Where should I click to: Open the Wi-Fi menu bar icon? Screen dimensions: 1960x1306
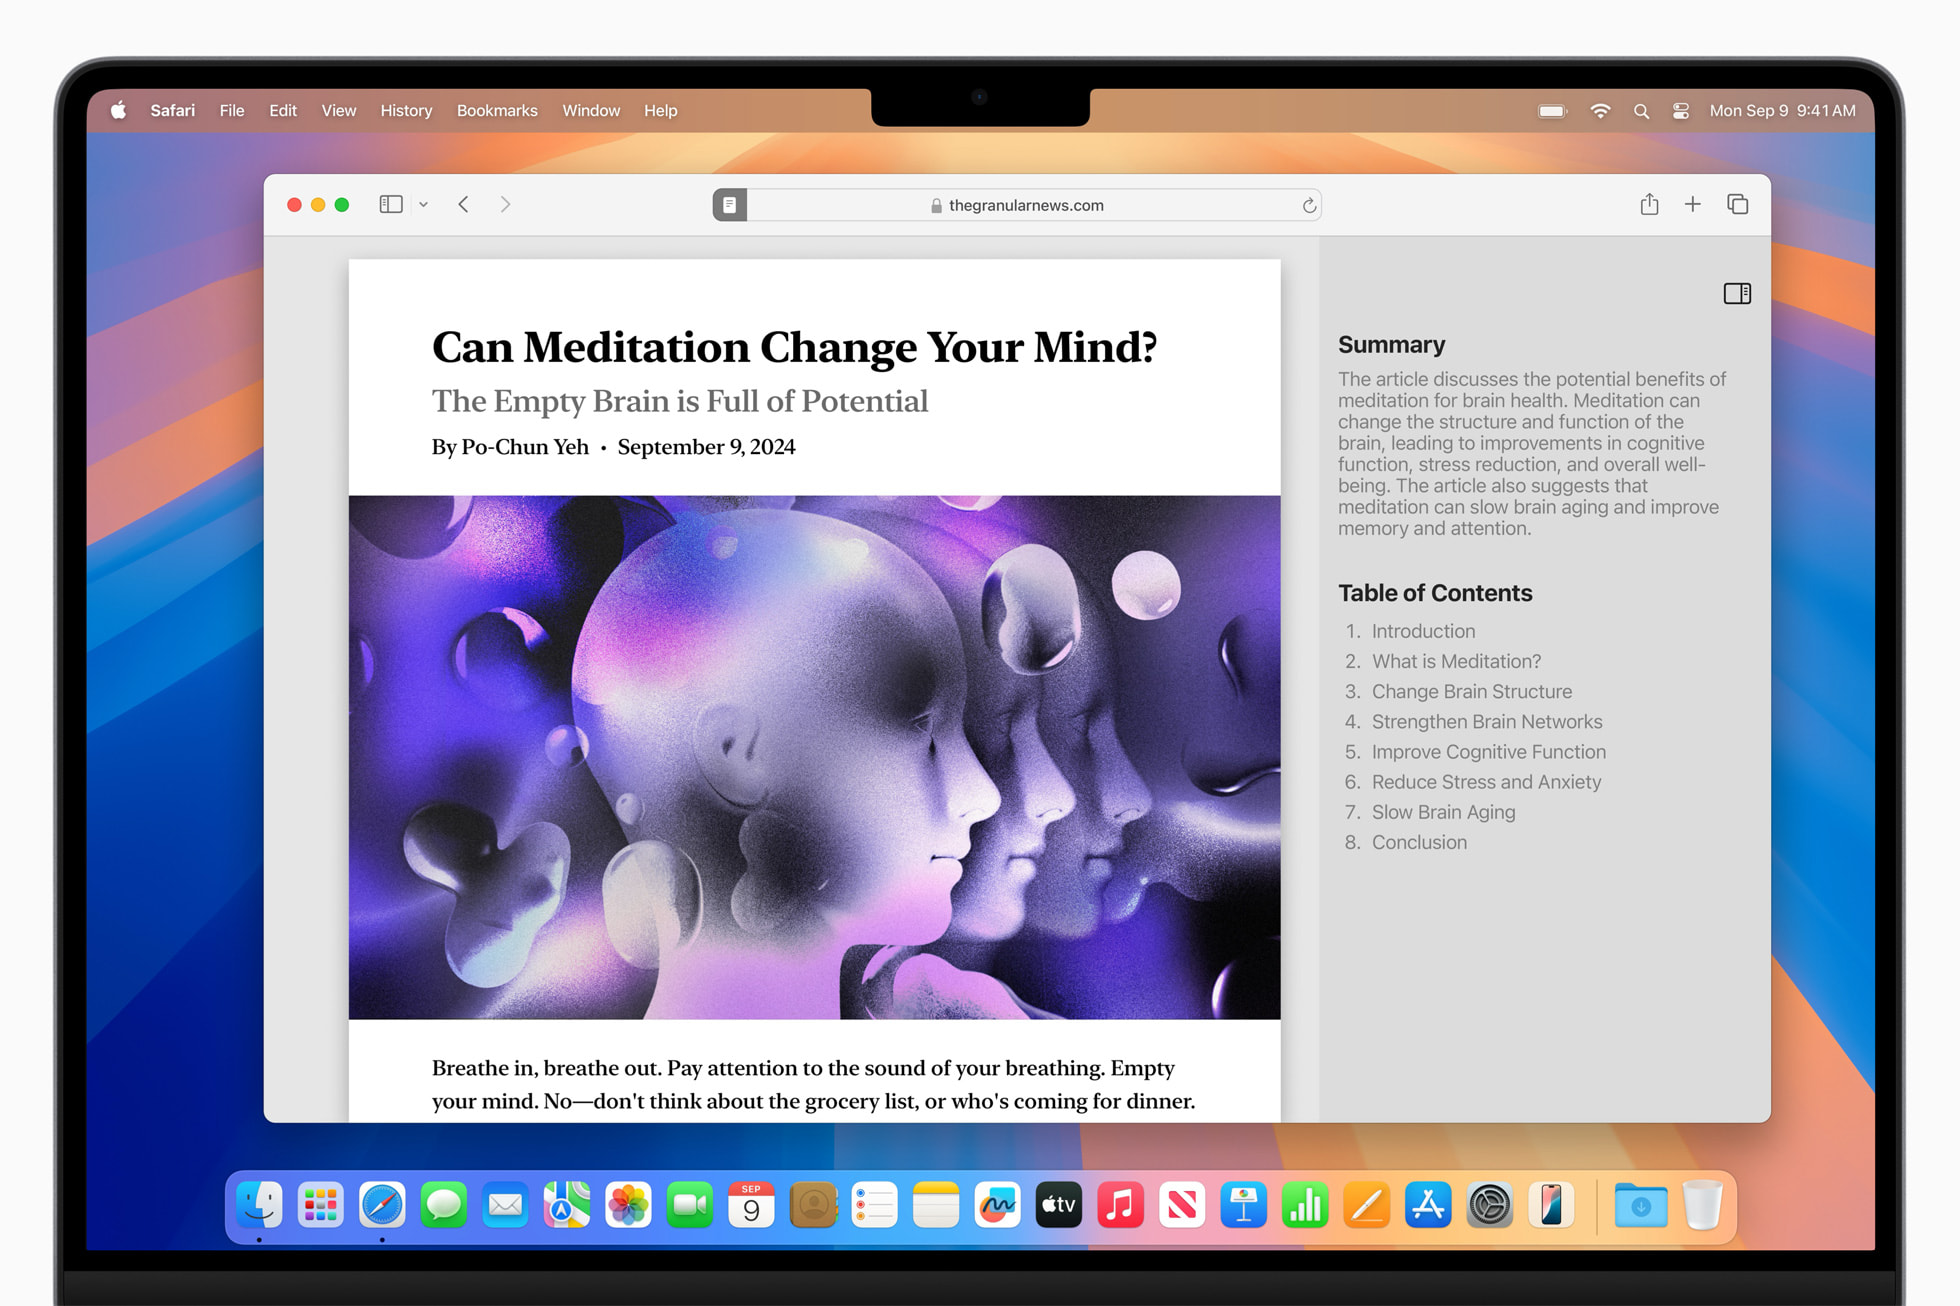pos(1600,111)
